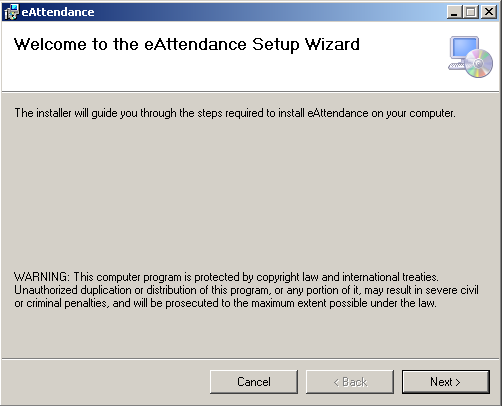Cancel the eAttendance installation

pyautogui.click(x=254, y=382)
